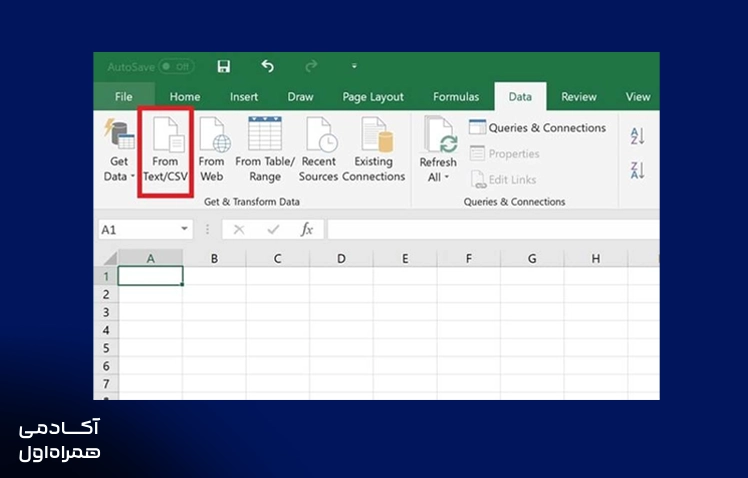Screen dimensions: 748x478
Task: Select row 3 header
Action: point(106,312)
